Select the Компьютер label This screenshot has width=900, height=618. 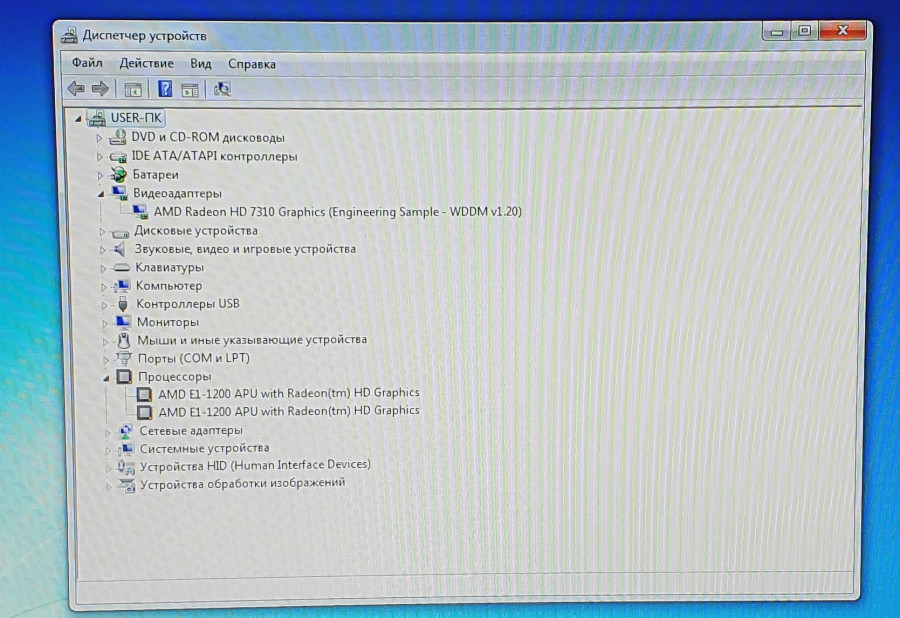[x=169, y=285]
